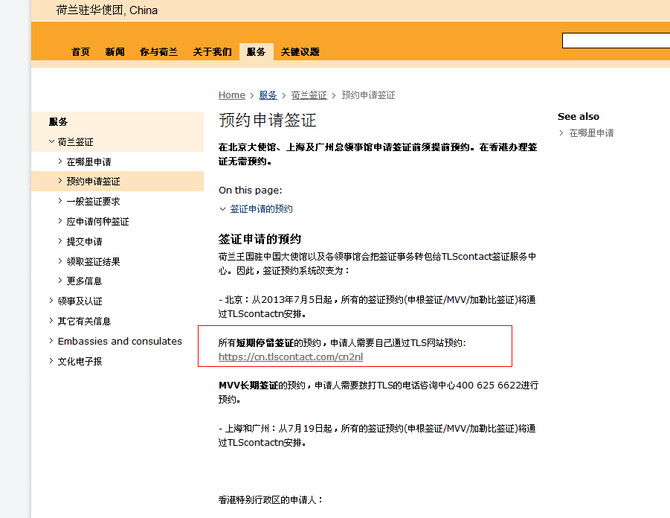Jump to 签证申请的预约 anchor link
The height and width of the screenshot is (518, 670).
tap(261, 209)
